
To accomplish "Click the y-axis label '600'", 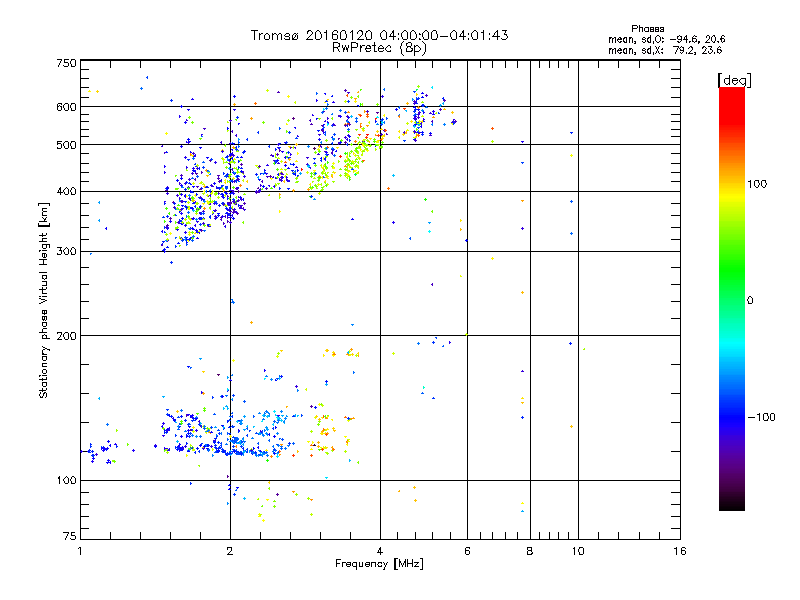I will click(x=66, y=107).
